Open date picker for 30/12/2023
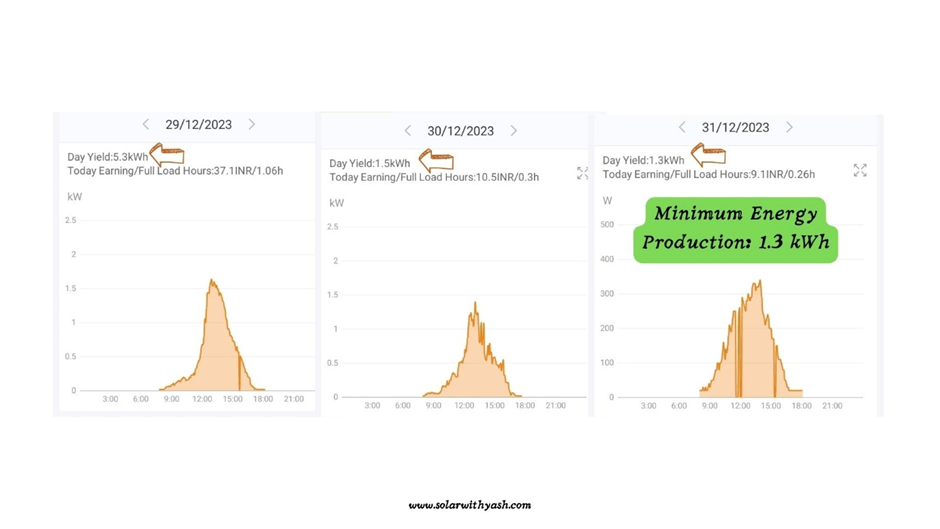 [460, 131]
